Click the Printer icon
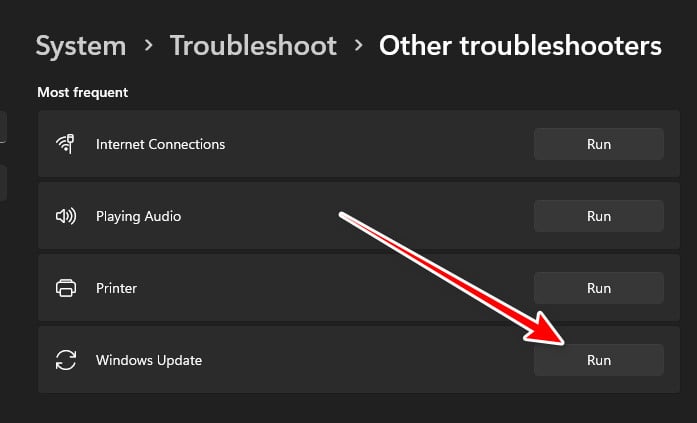Screen dimensions: 697x423 [x=66, y=288]
